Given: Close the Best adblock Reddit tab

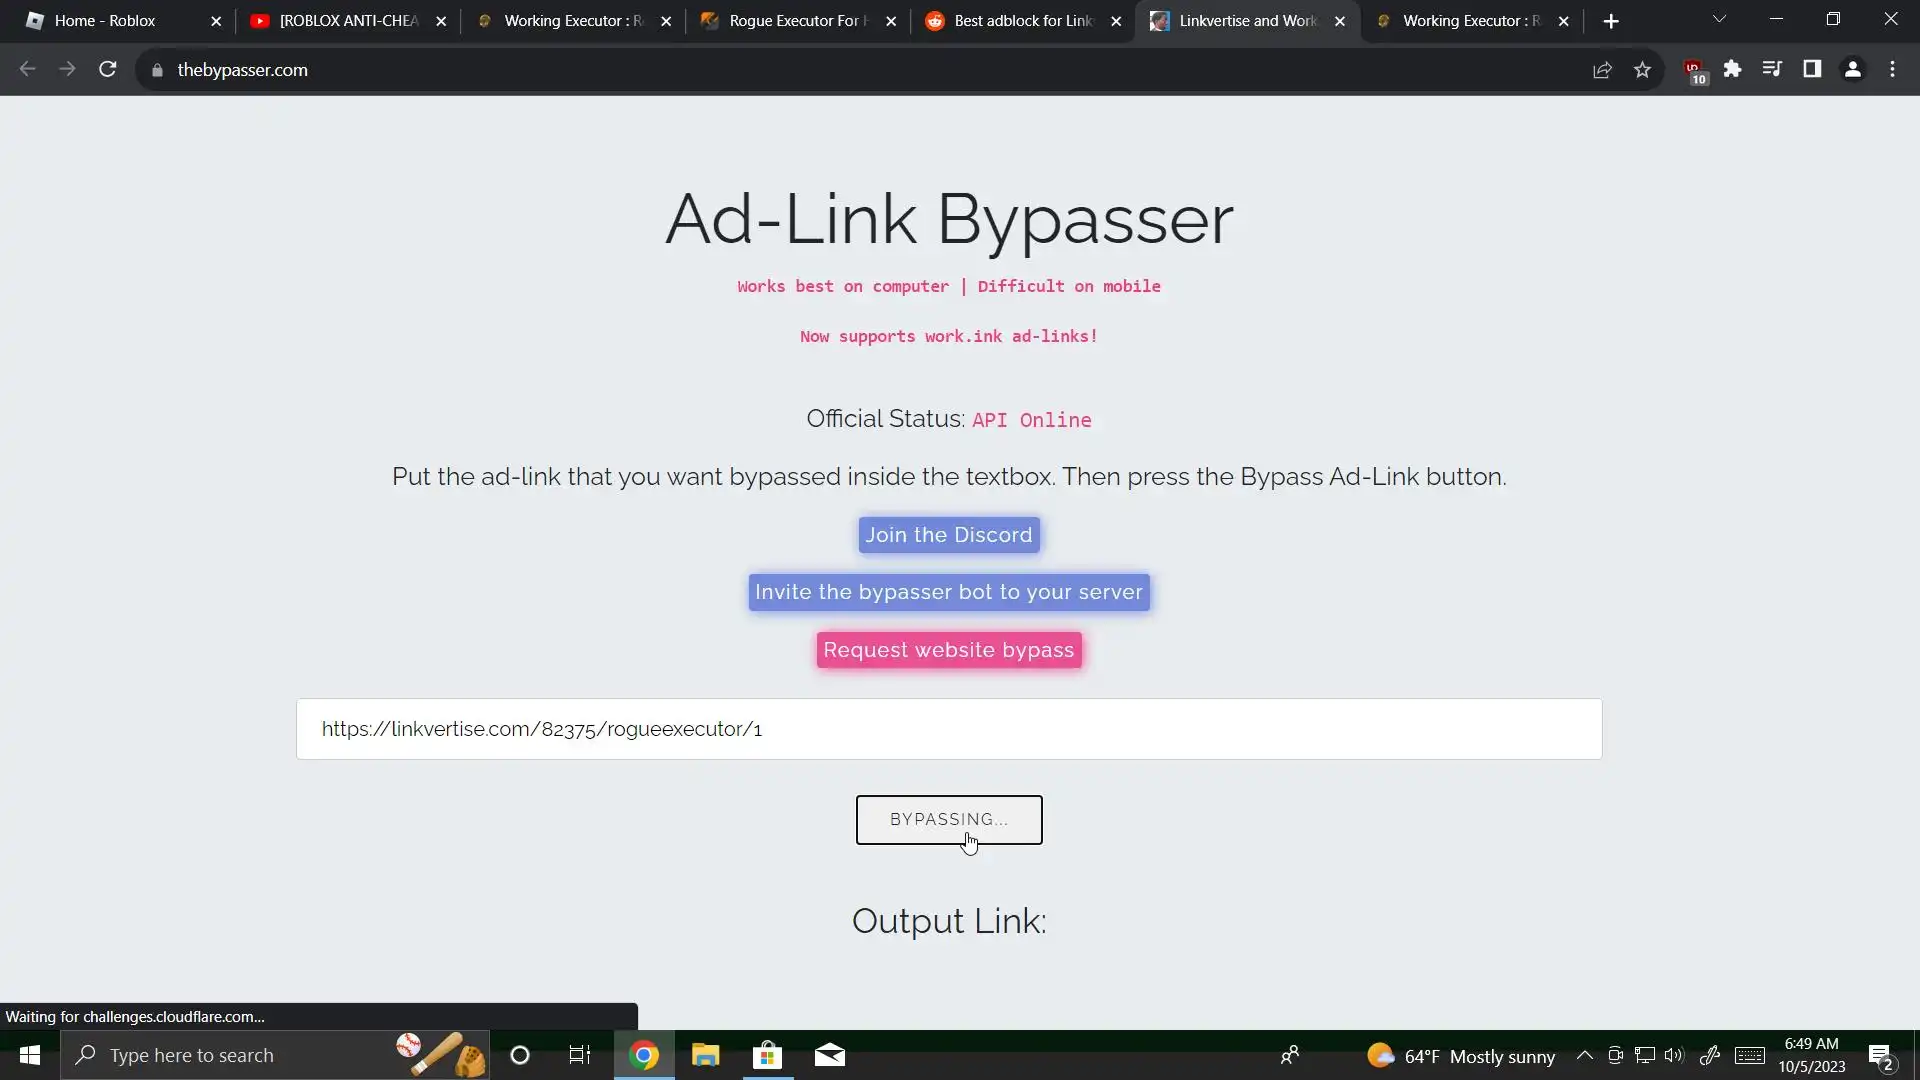Looking at the screenshot, I should tap(1116, 21).
